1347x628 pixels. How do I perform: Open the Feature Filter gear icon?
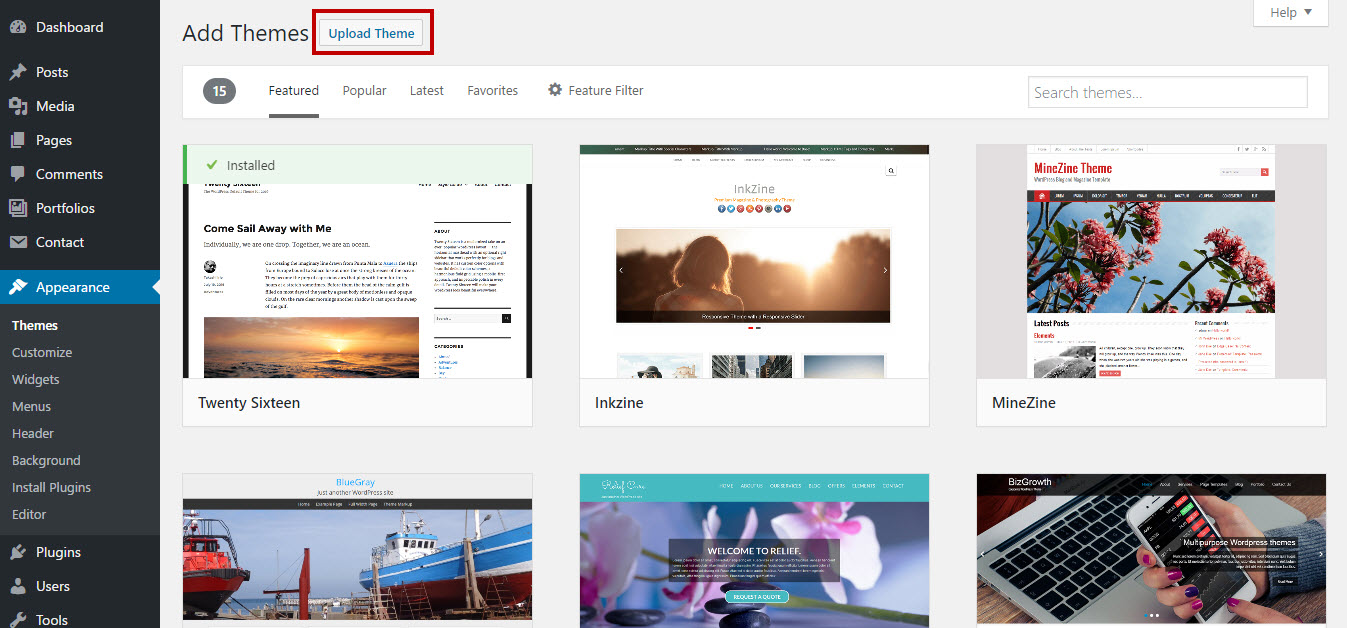pyautogui.click(x=555, y=90)
